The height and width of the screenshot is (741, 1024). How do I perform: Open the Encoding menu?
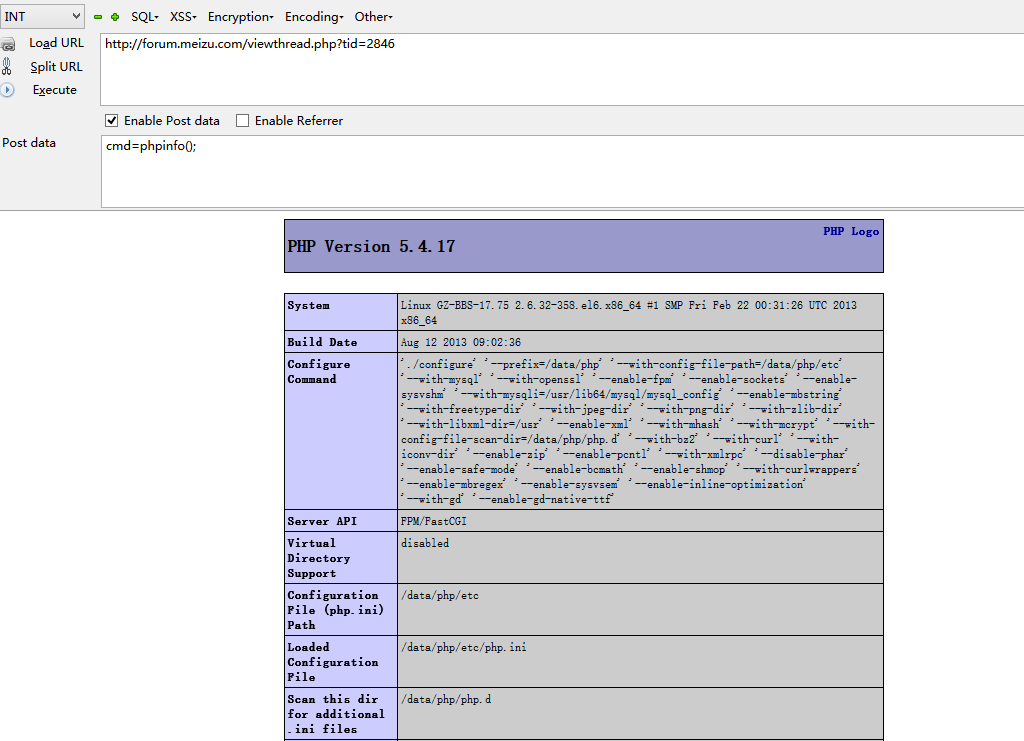314,17
